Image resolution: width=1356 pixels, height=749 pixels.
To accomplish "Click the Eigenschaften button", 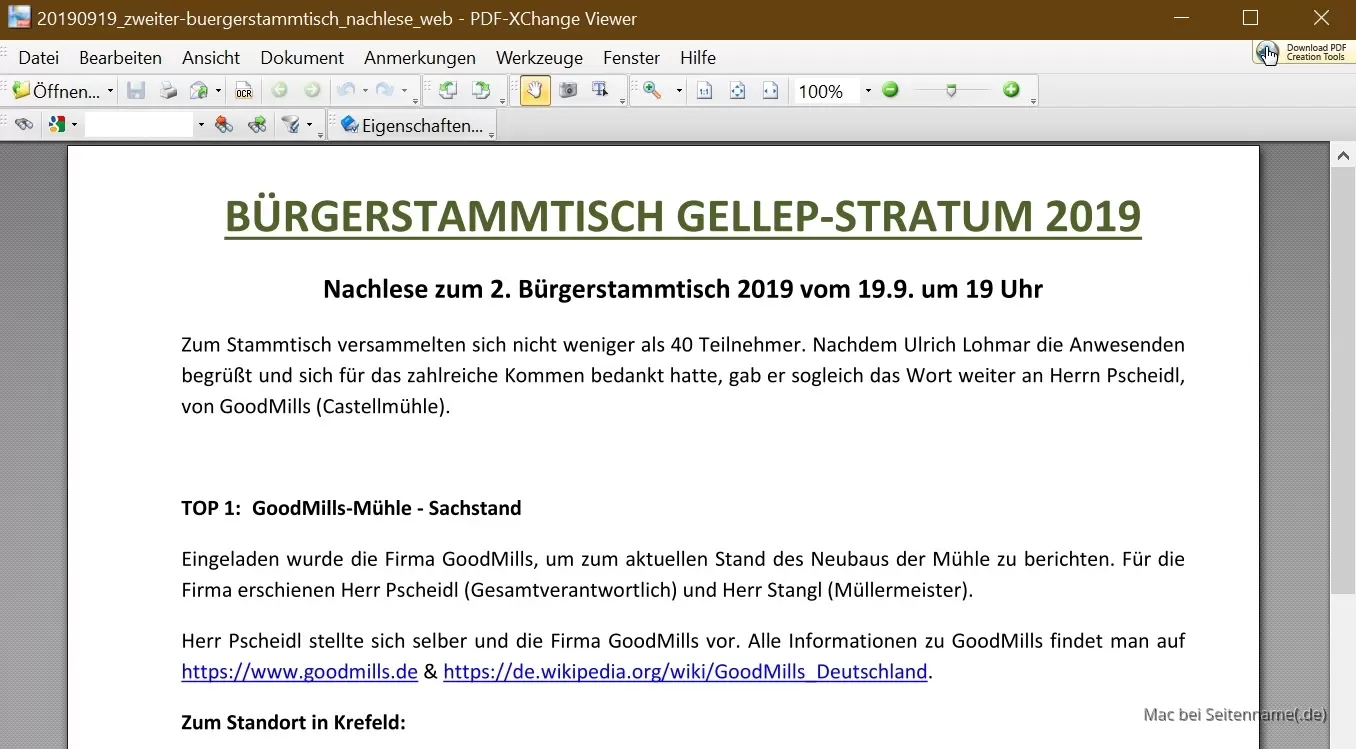I will pyautogui.click(x=411, y=126).
